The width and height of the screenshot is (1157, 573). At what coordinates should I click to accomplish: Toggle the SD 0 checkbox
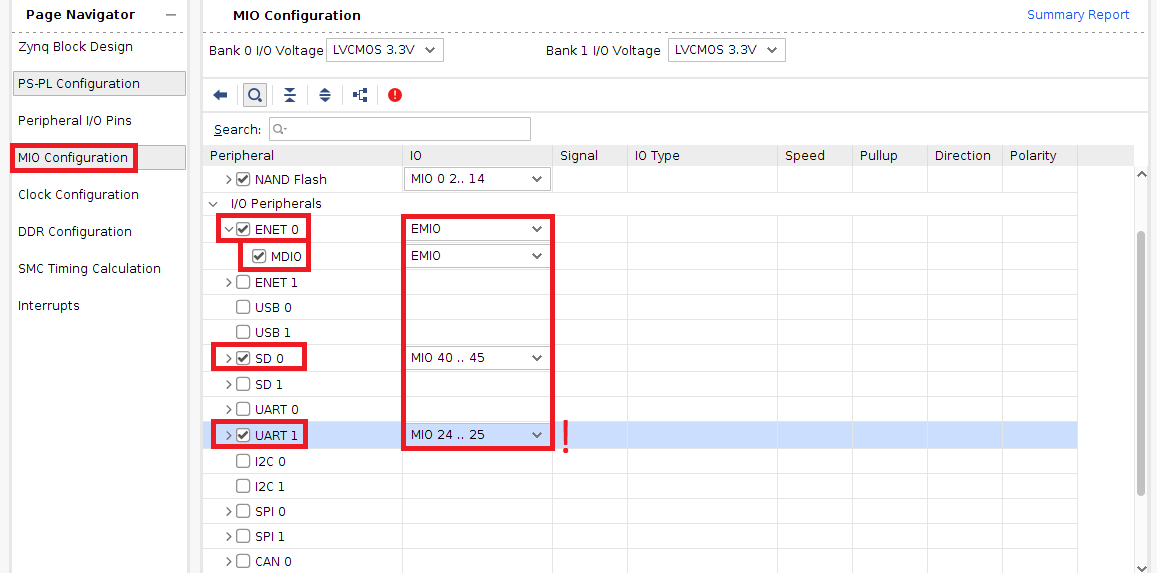pos(243,358)
